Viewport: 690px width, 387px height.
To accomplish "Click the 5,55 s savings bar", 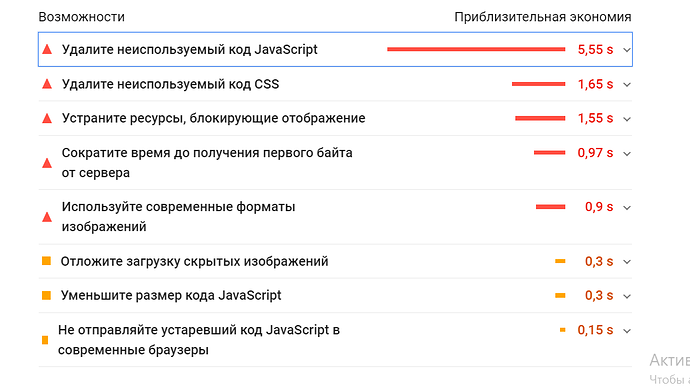I will (x=476, y=49).
